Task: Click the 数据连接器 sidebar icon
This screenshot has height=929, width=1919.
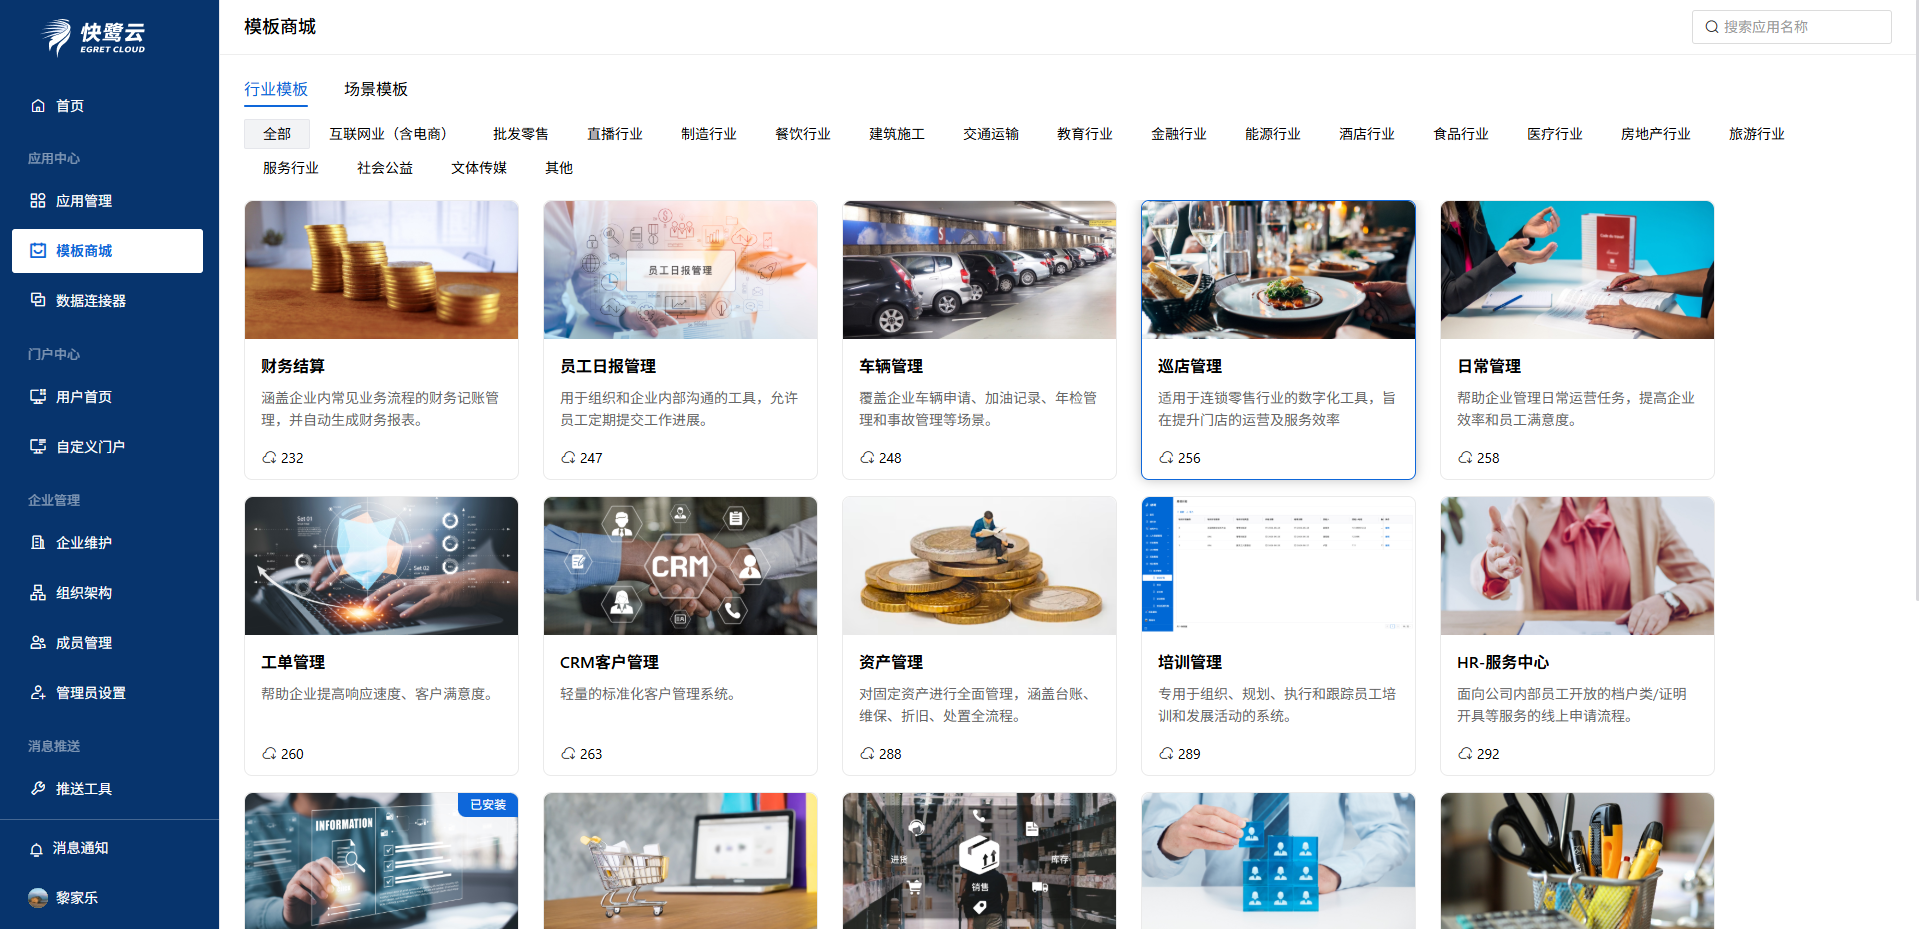Action: (38, 300)
